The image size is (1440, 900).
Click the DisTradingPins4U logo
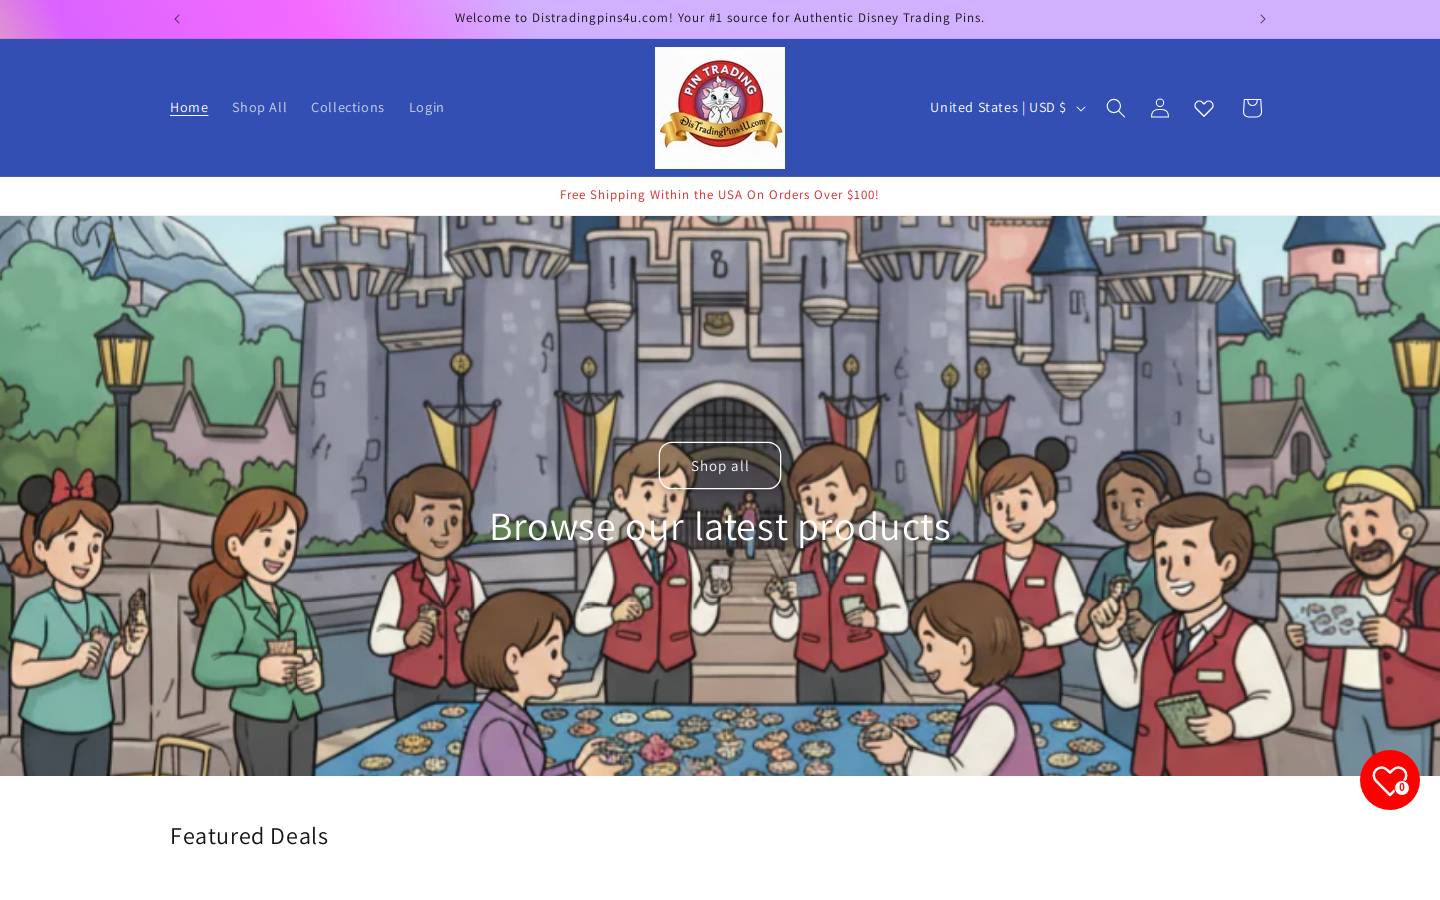[x=720, y=108]
